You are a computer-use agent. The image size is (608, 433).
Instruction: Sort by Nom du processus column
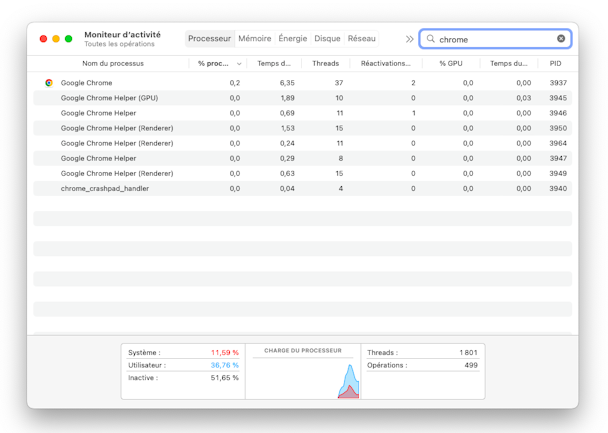click(x=113, y=64)
